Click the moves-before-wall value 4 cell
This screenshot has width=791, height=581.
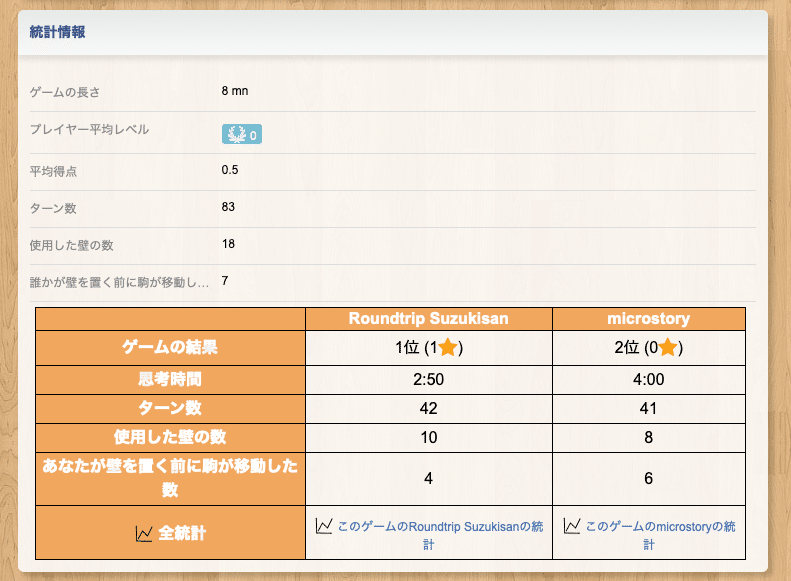click(429, 479)
